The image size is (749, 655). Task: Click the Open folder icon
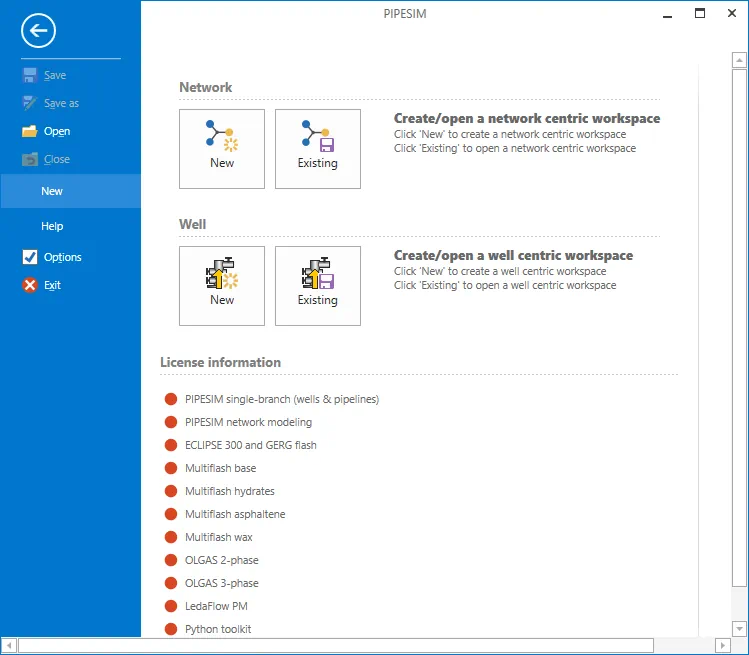pos(30,131)
